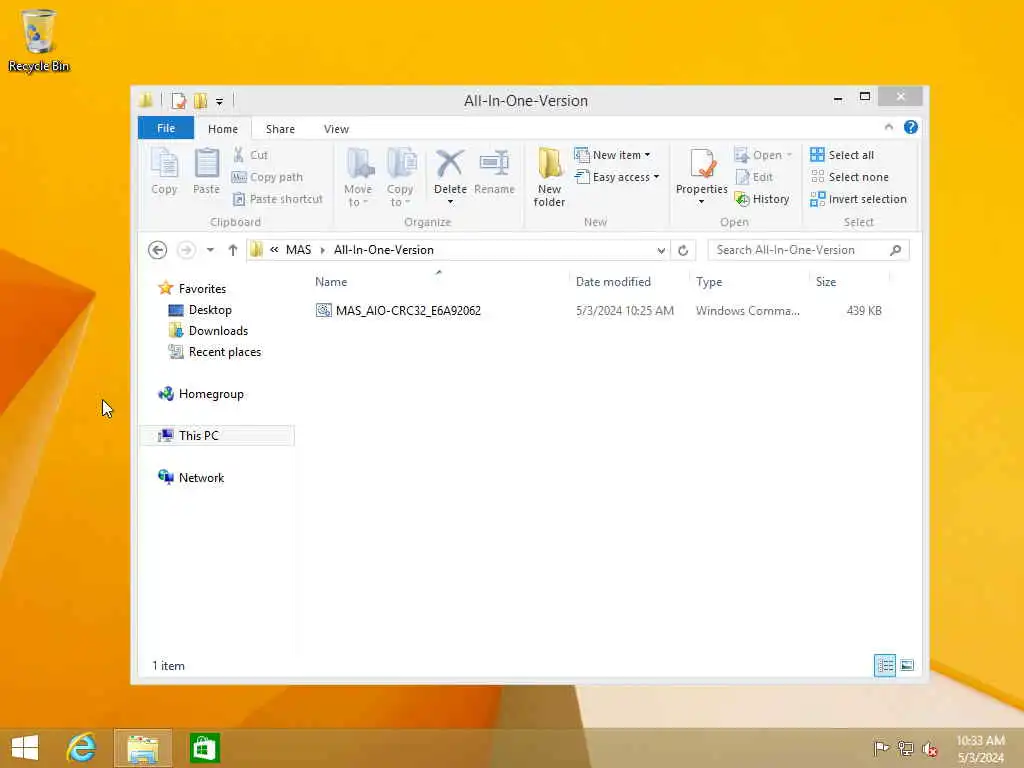Open the Recycle Bin desktop icon
1024x768 pixels.
[39, 40]
